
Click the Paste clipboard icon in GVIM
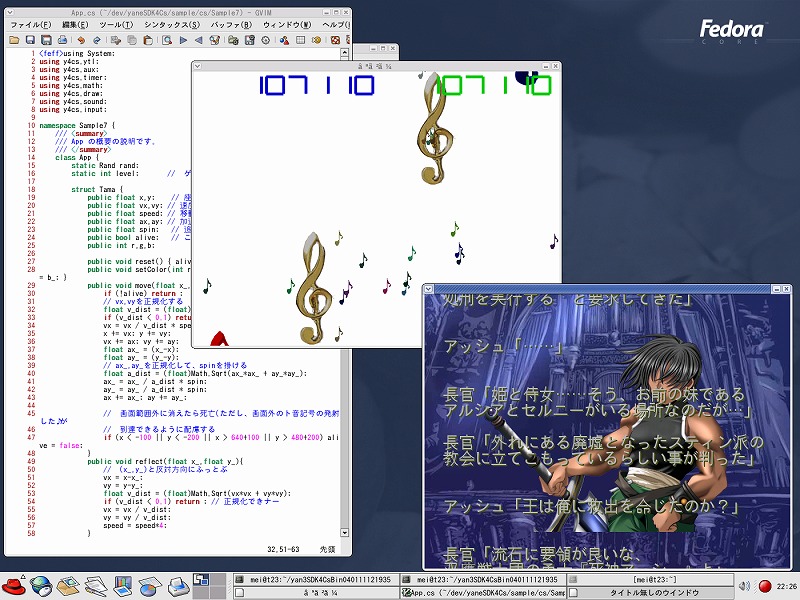point(149,40)
